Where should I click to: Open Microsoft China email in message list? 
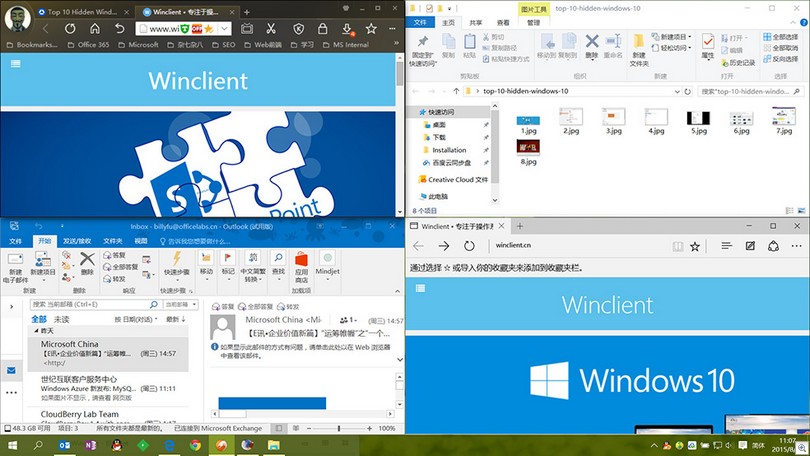tap(108, 354)
